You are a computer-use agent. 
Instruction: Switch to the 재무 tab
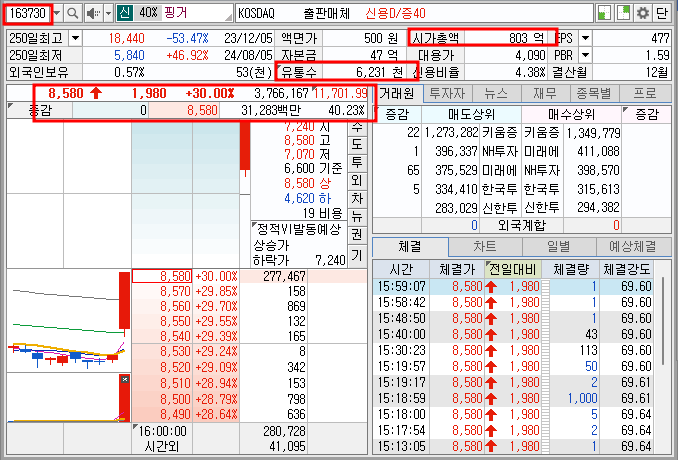[546, 93]
